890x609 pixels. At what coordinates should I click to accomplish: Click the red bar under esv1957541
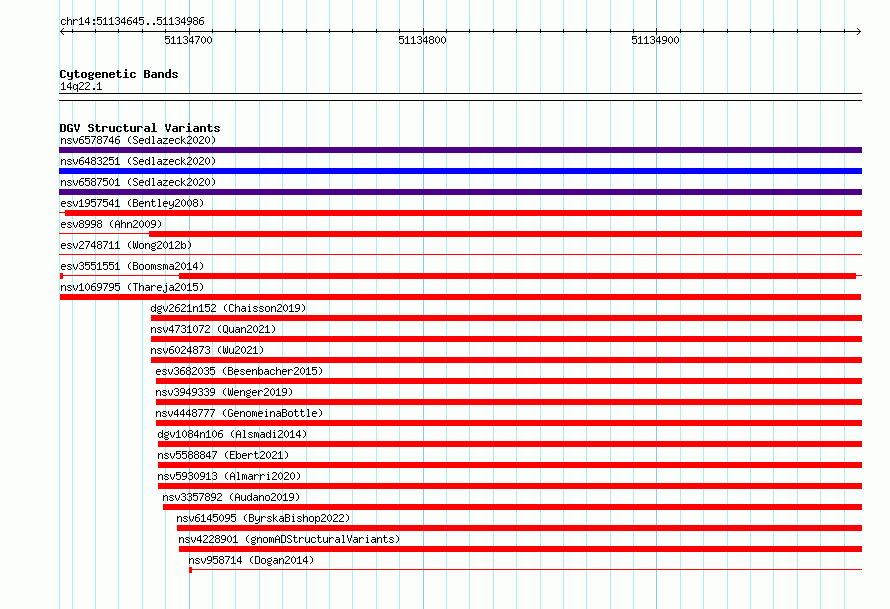click(x=463, y=213)
